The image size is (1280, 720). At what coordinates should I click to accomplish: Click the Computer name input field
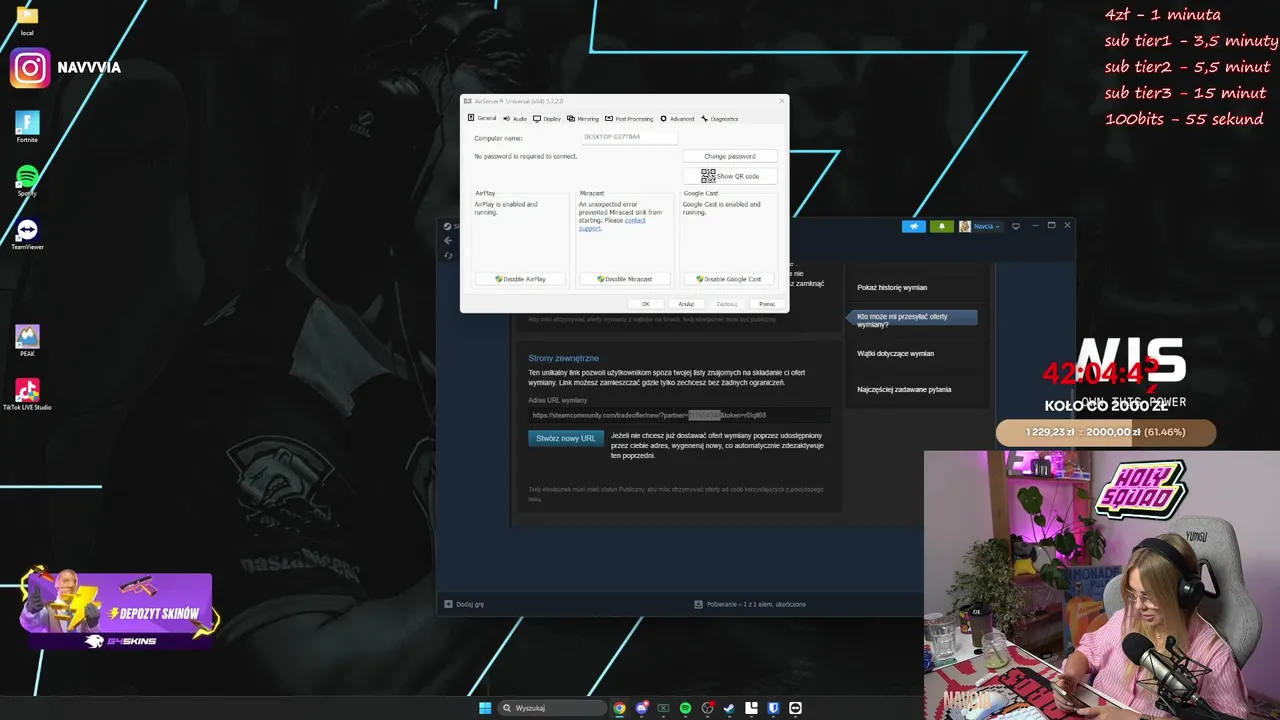click(629, 137)
